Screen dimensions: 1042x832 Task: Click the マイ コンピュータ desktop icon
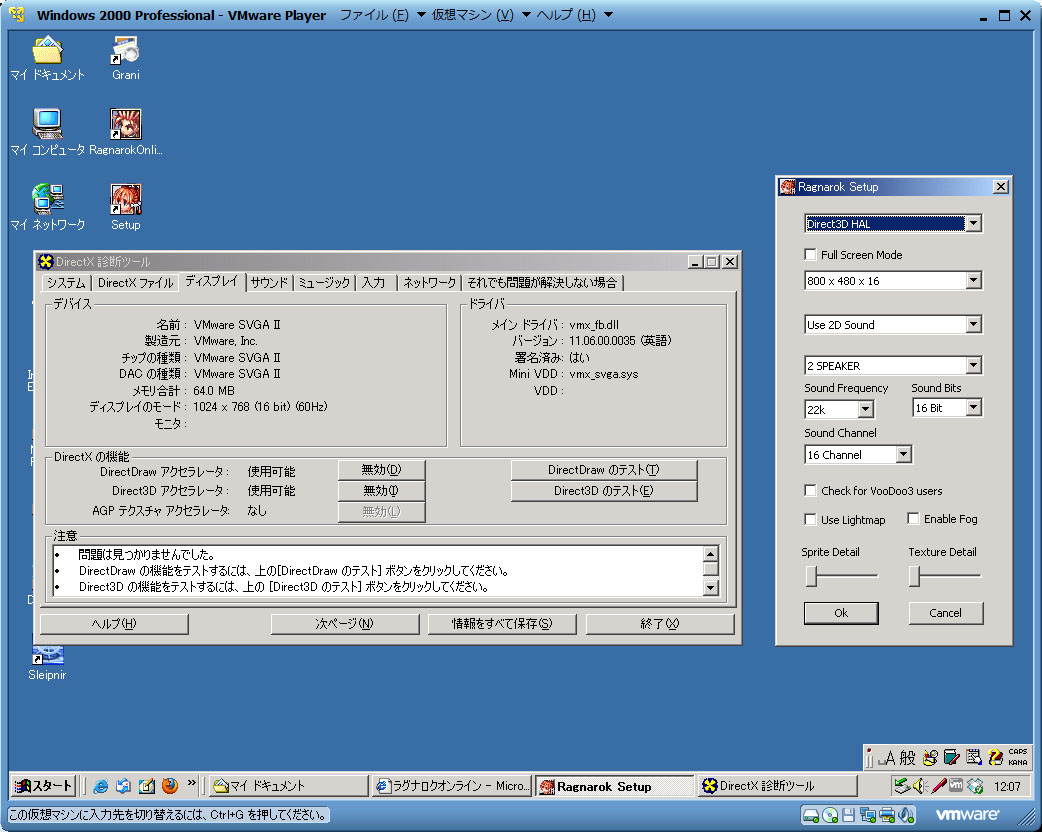[47, 125]
